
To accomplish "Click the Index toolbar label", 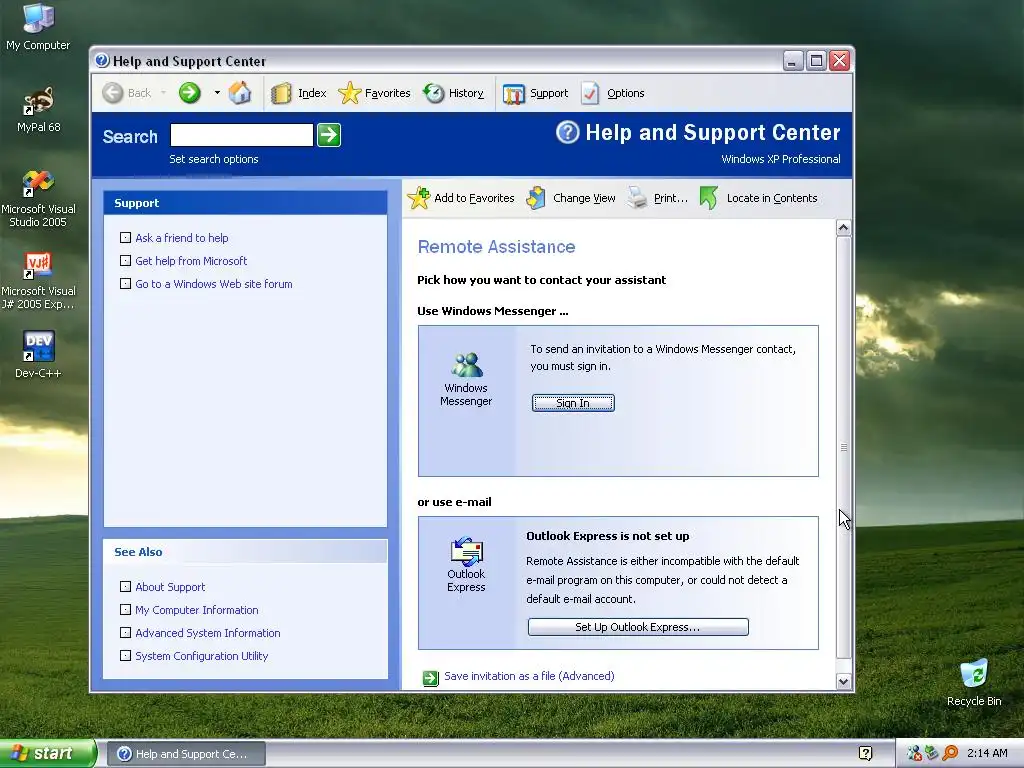I will click(x=312, y=93).
